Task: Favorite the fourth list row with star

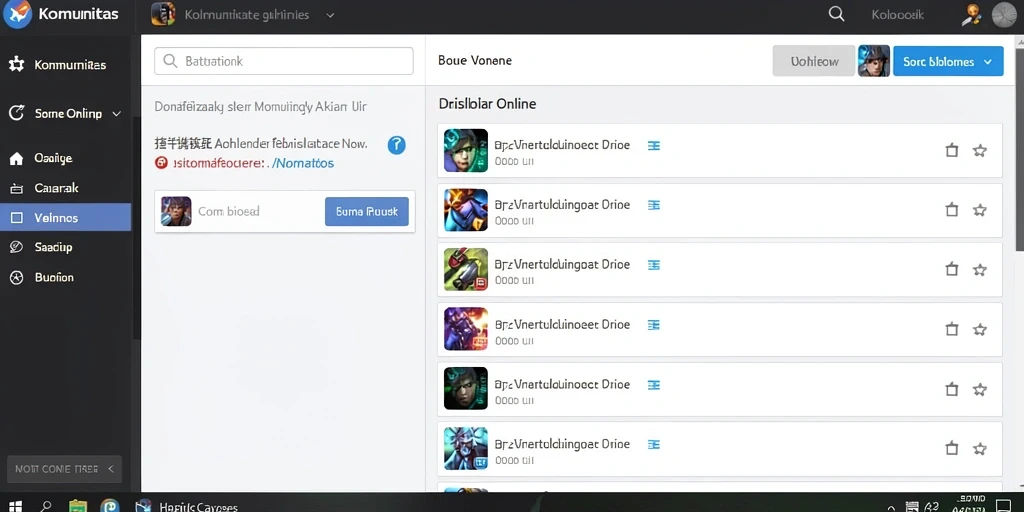Action: coord(980,329)
